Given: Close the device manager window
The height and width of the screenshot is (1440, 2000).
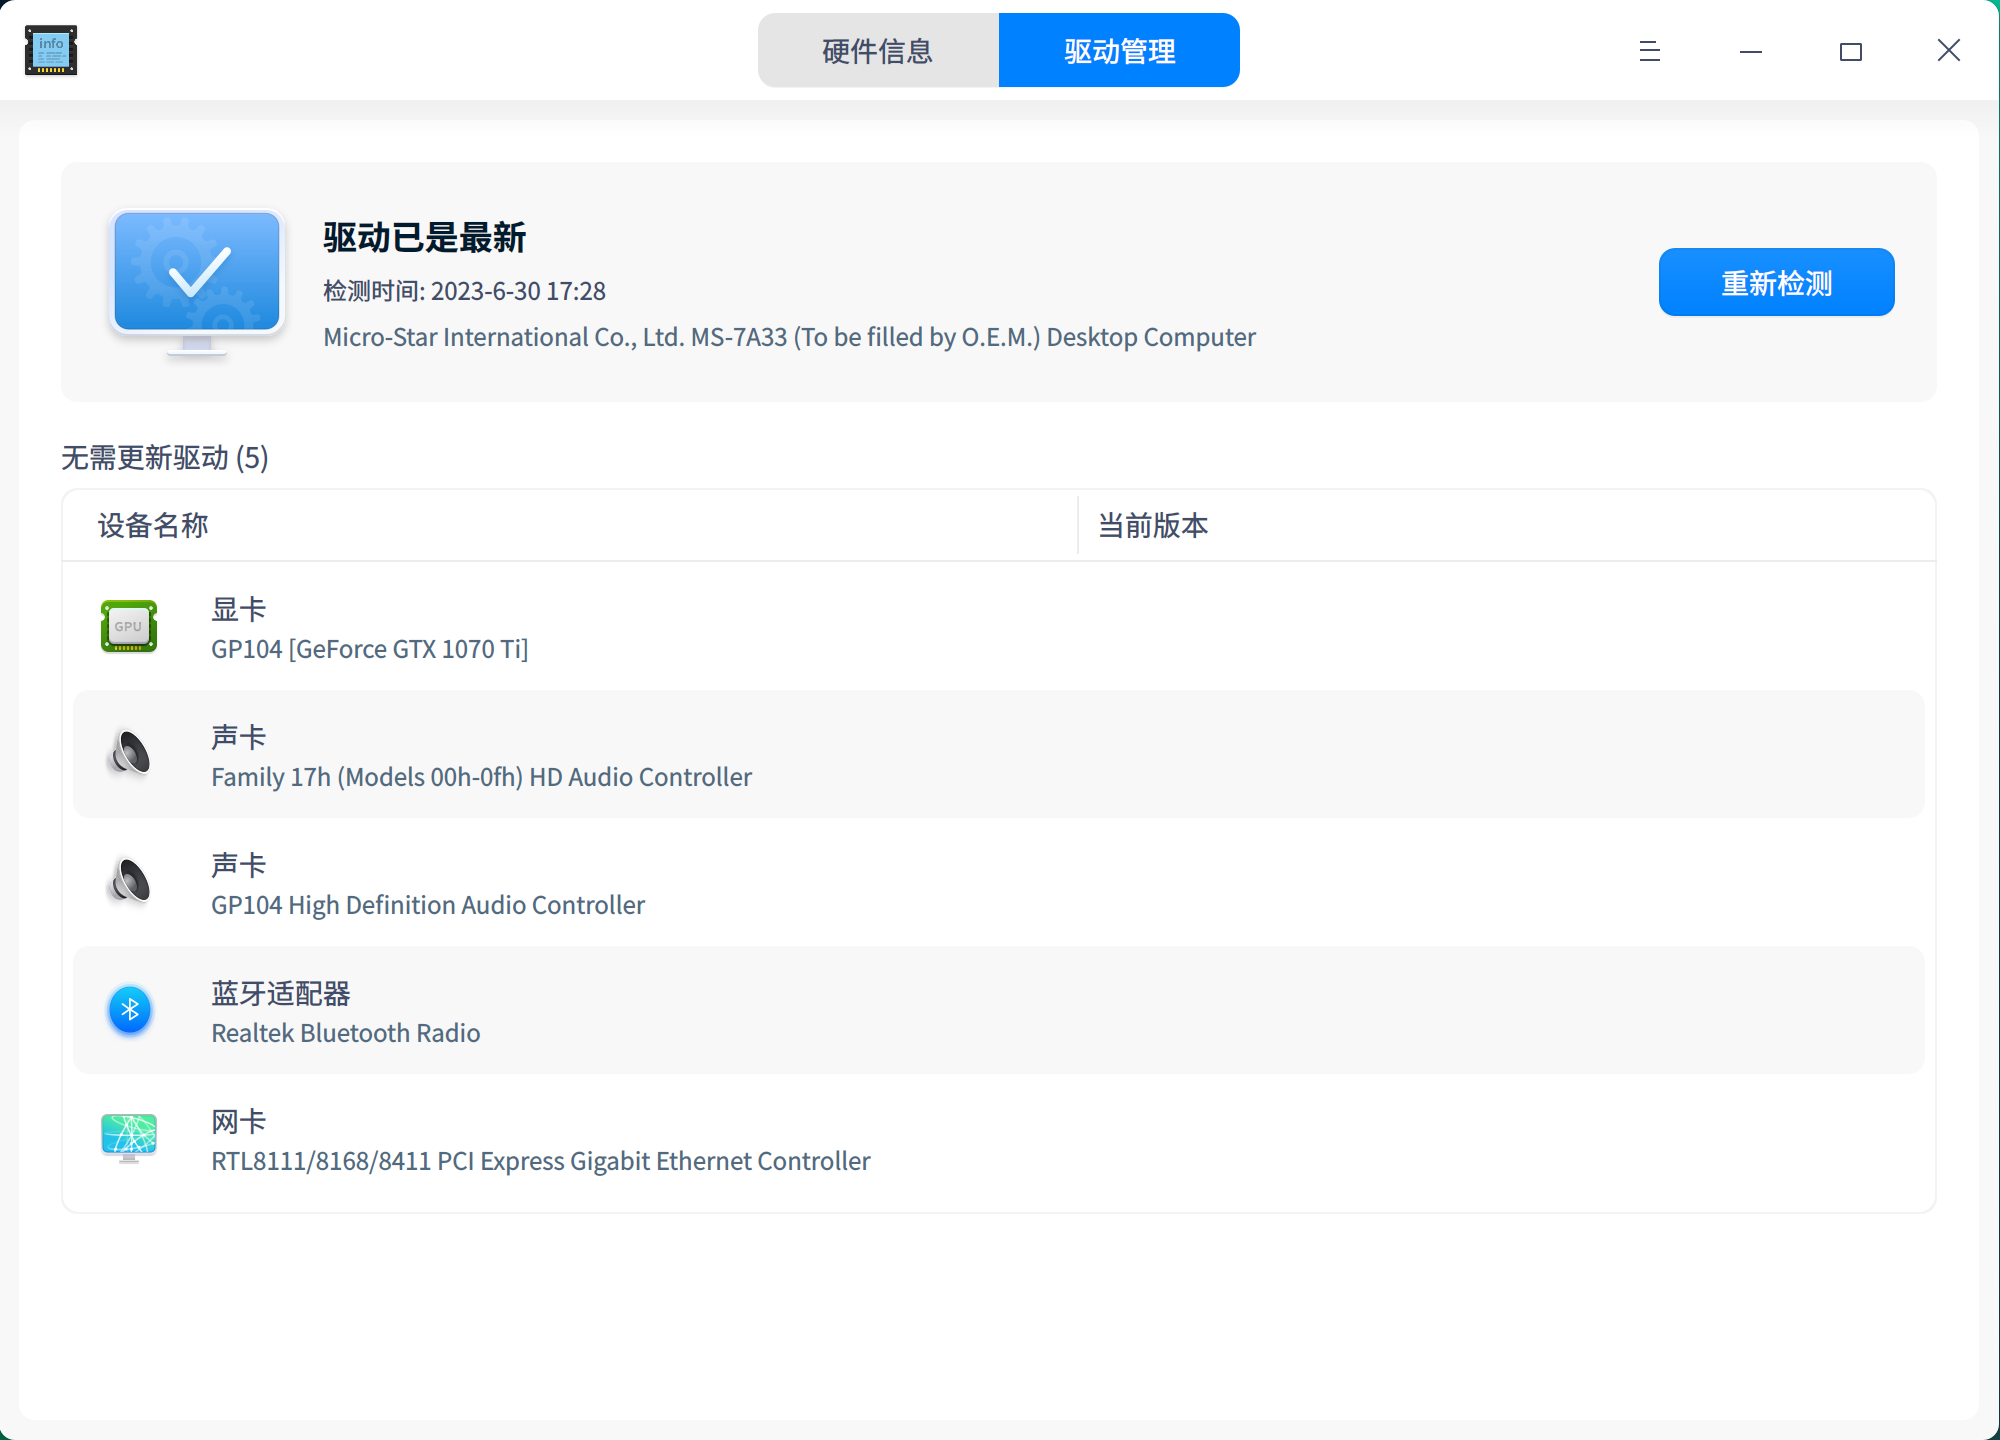Looking at the screenshot, I should [1949, 51].
